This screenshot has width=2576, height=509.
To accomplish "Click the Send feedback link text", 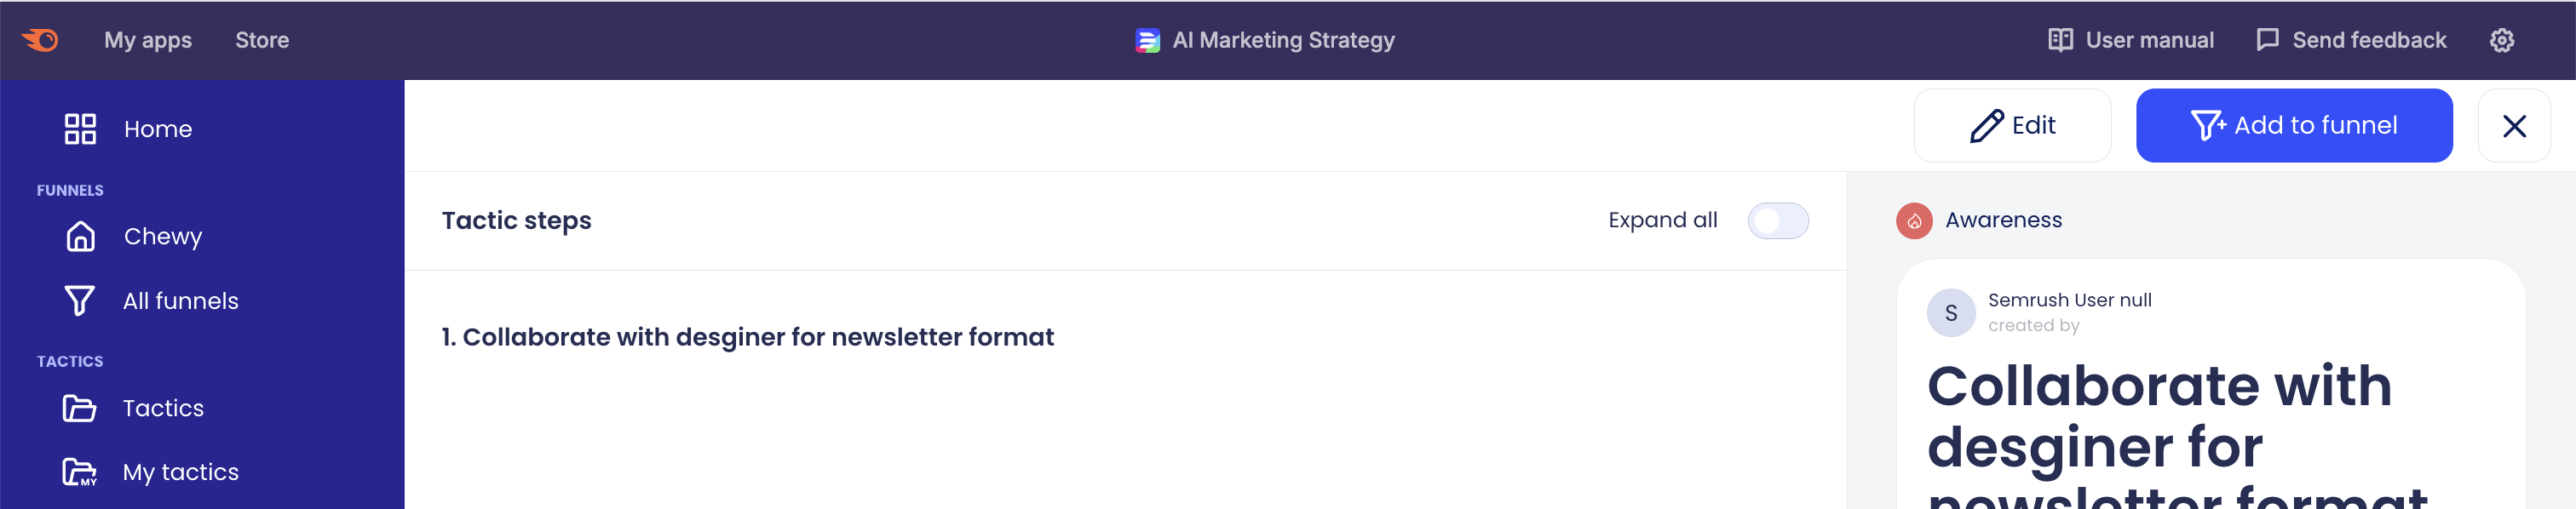I will click(x=2368, y=40).
